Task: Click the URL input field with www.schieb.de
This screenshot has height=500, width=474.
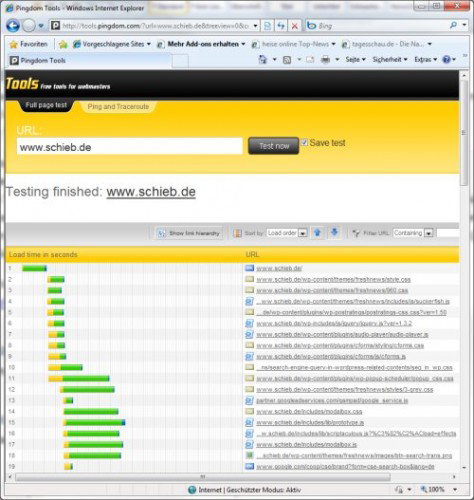Action: 130,147
